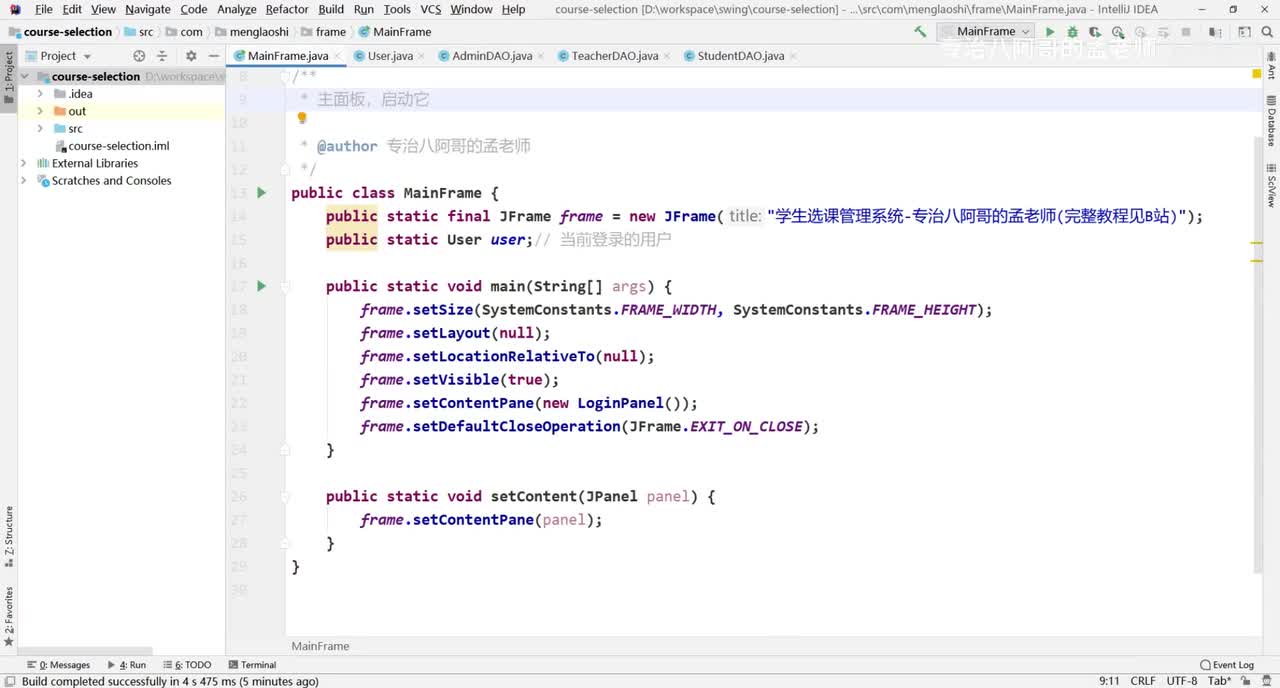
Task: Expand the .idea folder
Action: 40,94
